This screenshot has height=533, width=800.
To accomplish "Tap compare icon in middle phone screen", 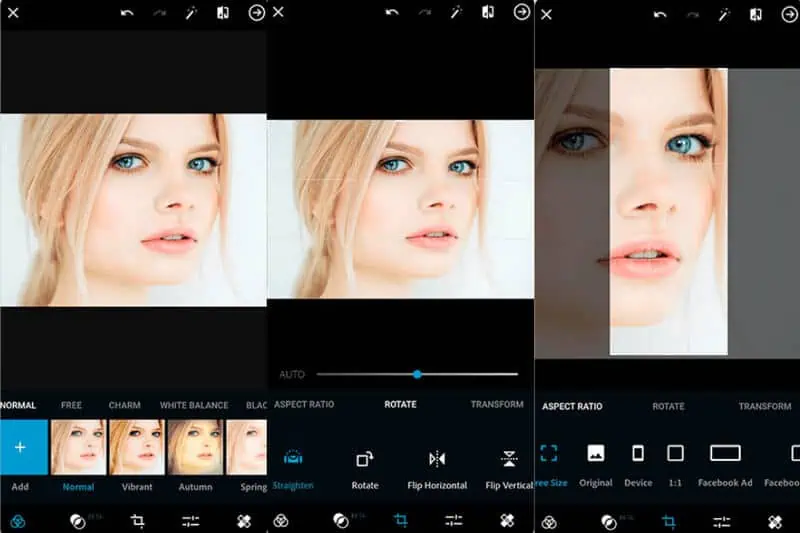I will tap(488, 12).
